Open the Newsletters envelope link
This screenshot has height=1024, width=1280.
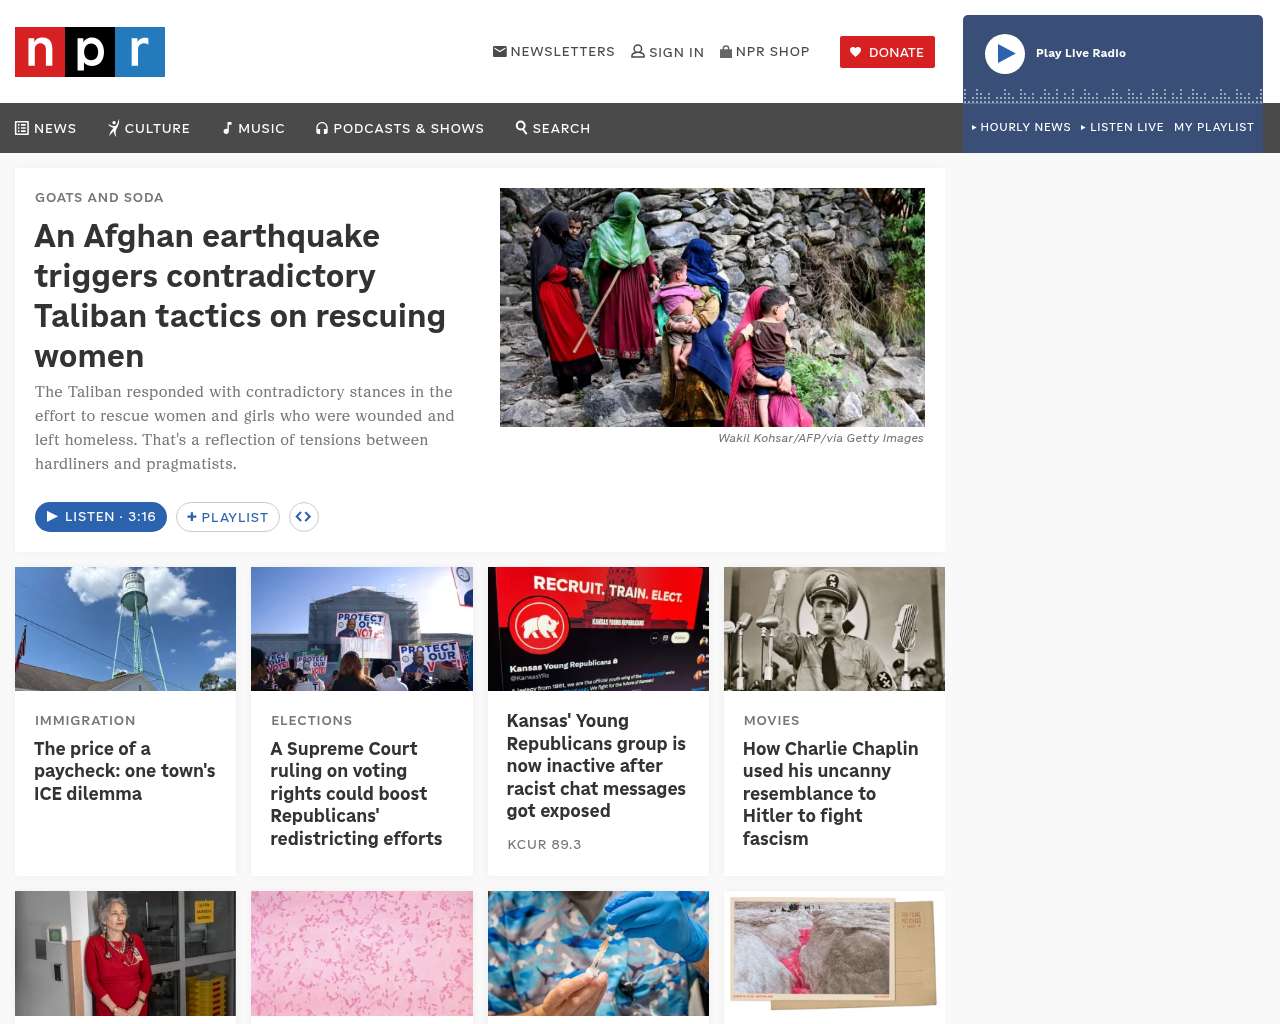point(554,52)
